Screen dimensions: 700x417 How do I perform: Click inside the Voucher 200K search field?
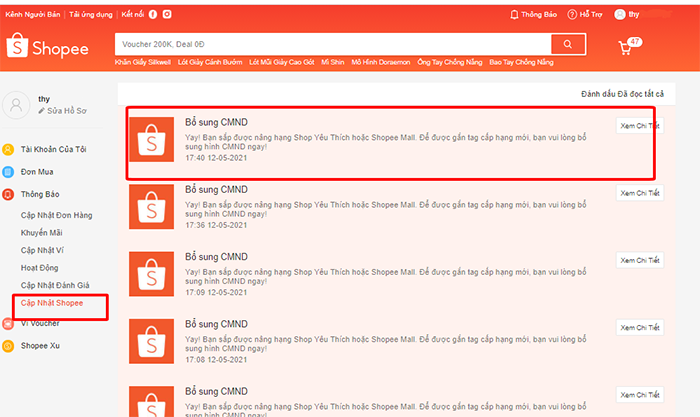tap(333, 44)
